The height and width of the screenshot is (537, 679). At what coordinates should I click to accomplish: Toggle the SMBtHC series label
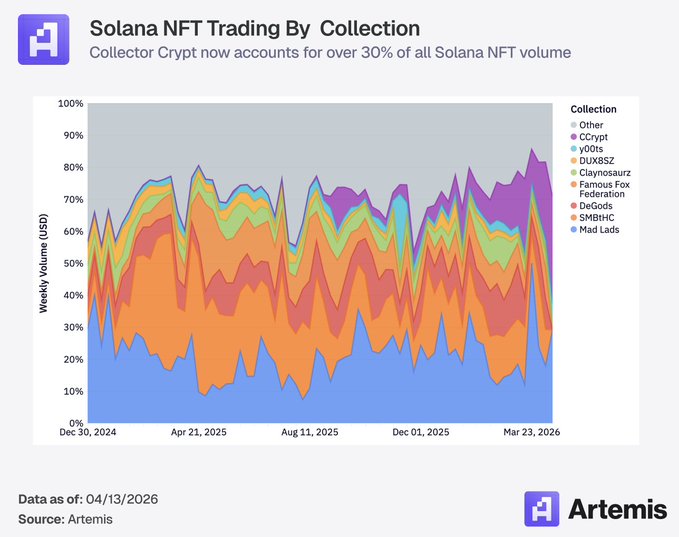point(599,216)
